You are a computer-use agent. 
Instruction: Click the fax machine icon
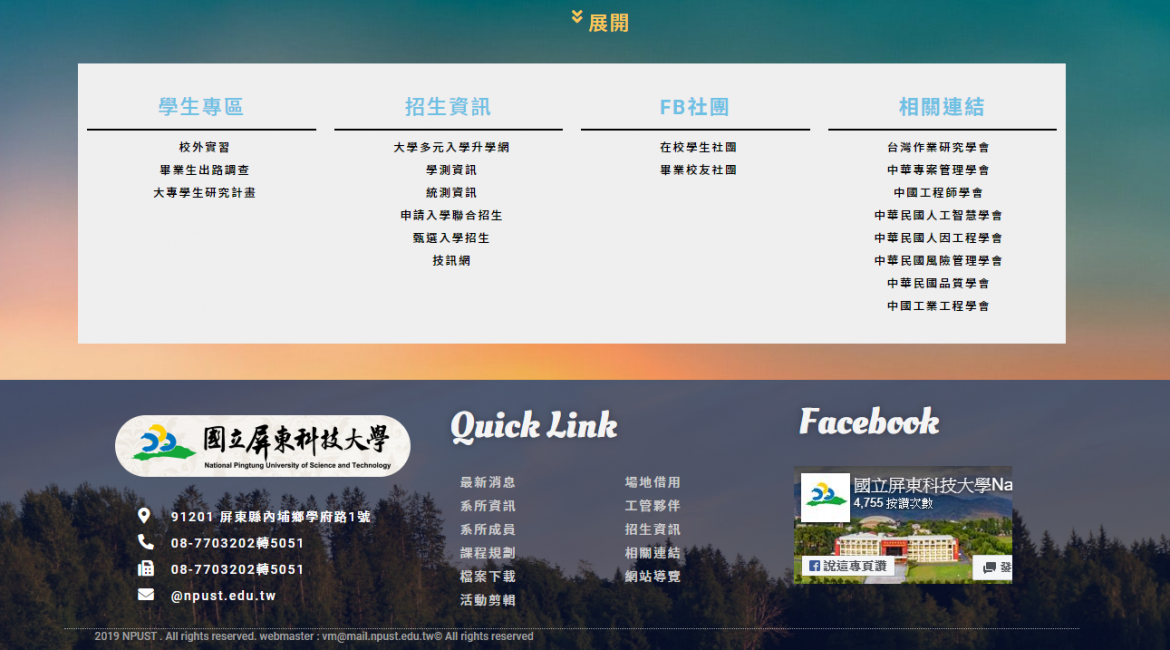tap(146, 569)
